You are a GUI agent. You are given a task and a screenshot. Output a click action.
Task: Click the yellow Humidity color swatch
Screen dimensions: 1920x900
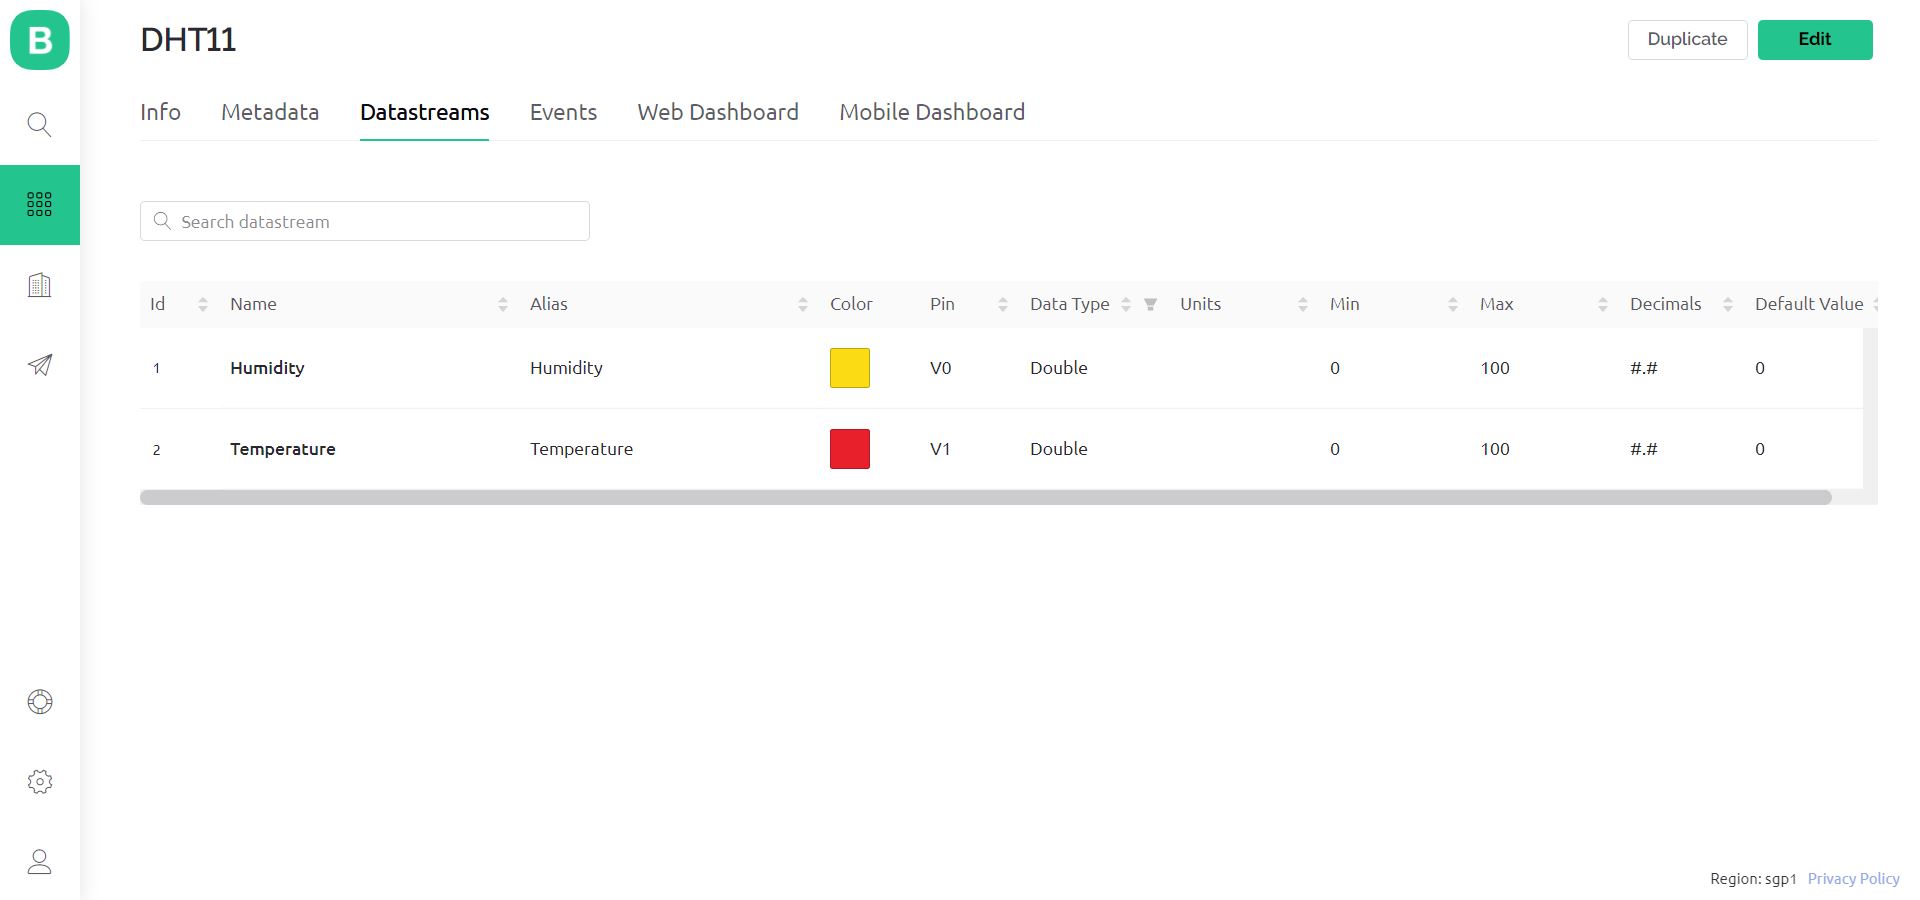point(850,368)
